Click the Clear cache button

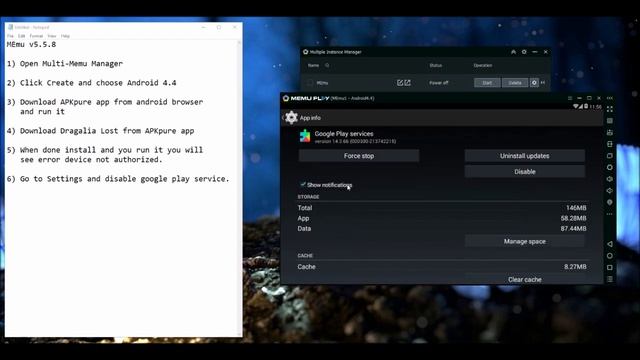pyautogui.click(x=524, y=279)
